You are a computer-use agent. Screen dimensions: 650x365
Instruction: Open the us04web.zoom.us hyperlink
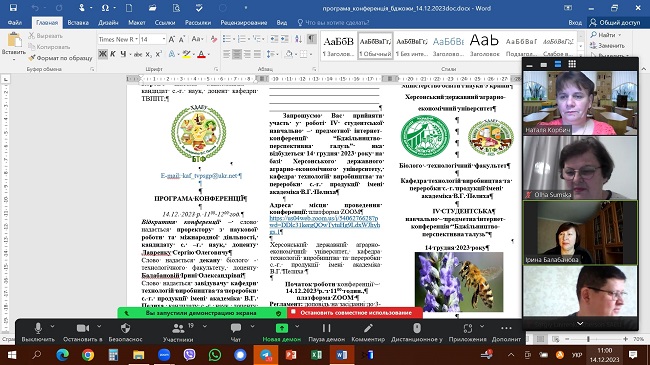(x=324, y=225)
